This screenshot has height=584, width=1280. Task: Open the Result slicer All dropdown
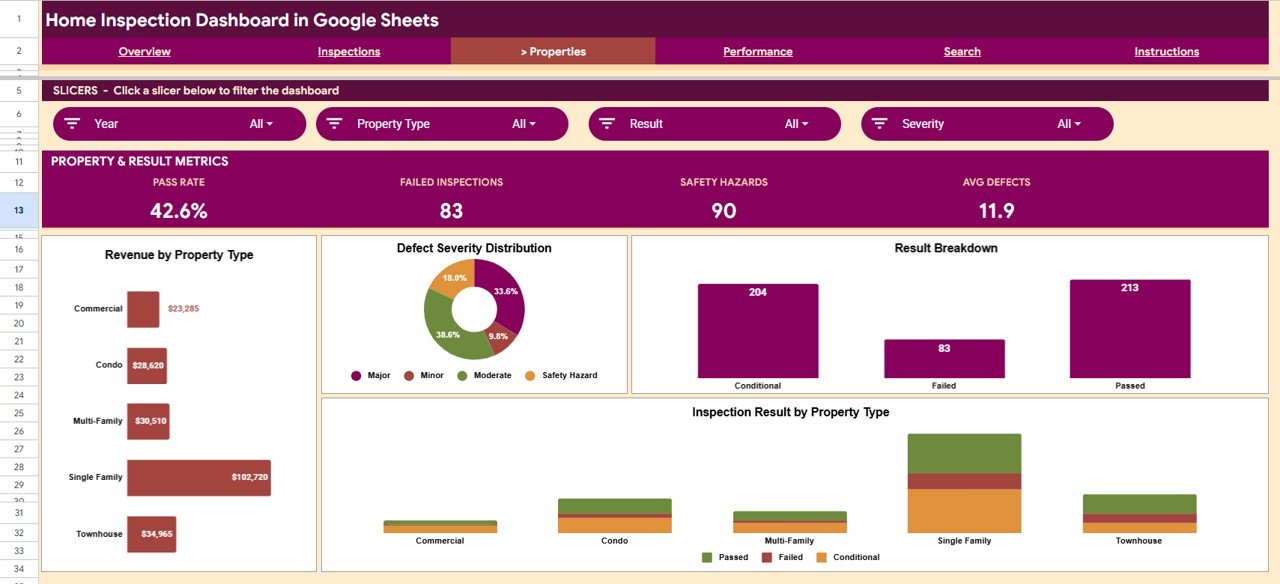797,124
